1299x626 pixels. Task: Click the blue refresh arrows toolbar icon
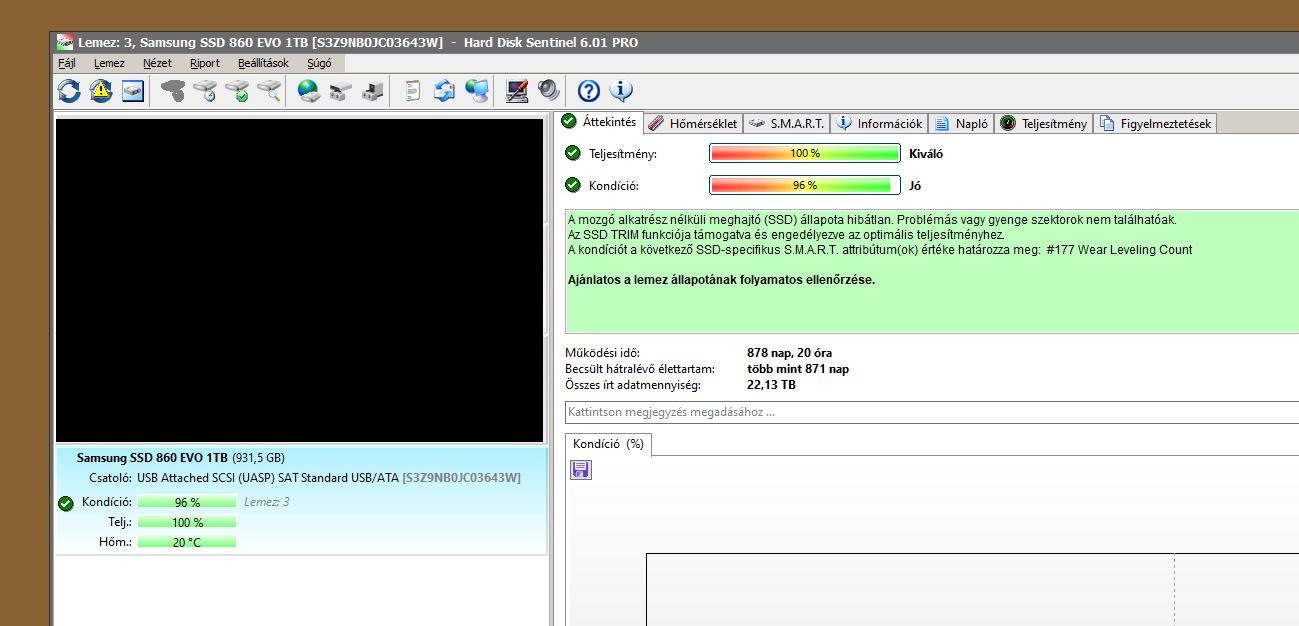coord(69,91)
